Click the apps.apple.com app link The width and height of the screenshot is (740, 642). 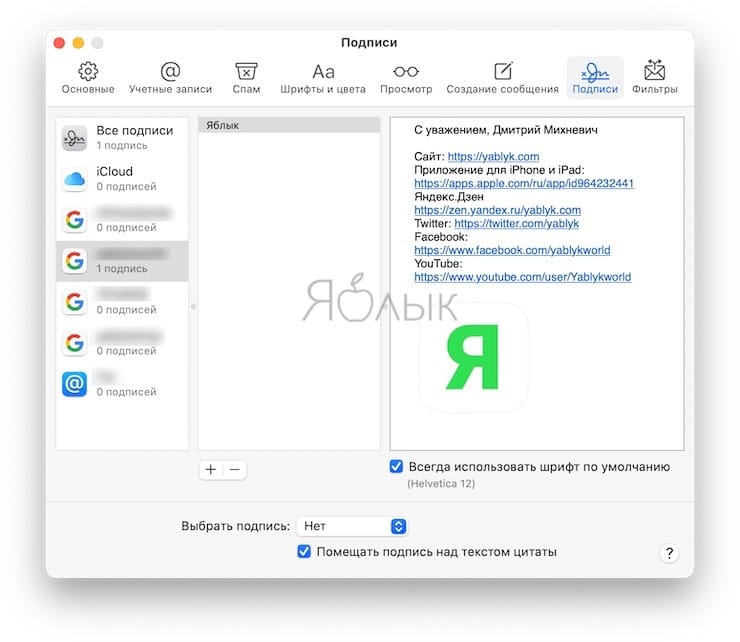pos(524,183)
